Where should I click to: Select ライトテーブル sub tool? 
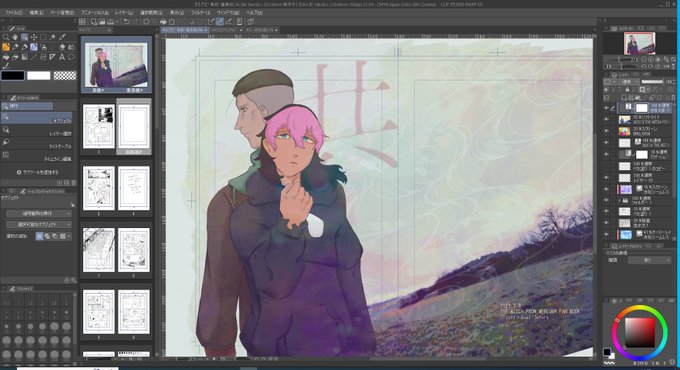(36, 143)
